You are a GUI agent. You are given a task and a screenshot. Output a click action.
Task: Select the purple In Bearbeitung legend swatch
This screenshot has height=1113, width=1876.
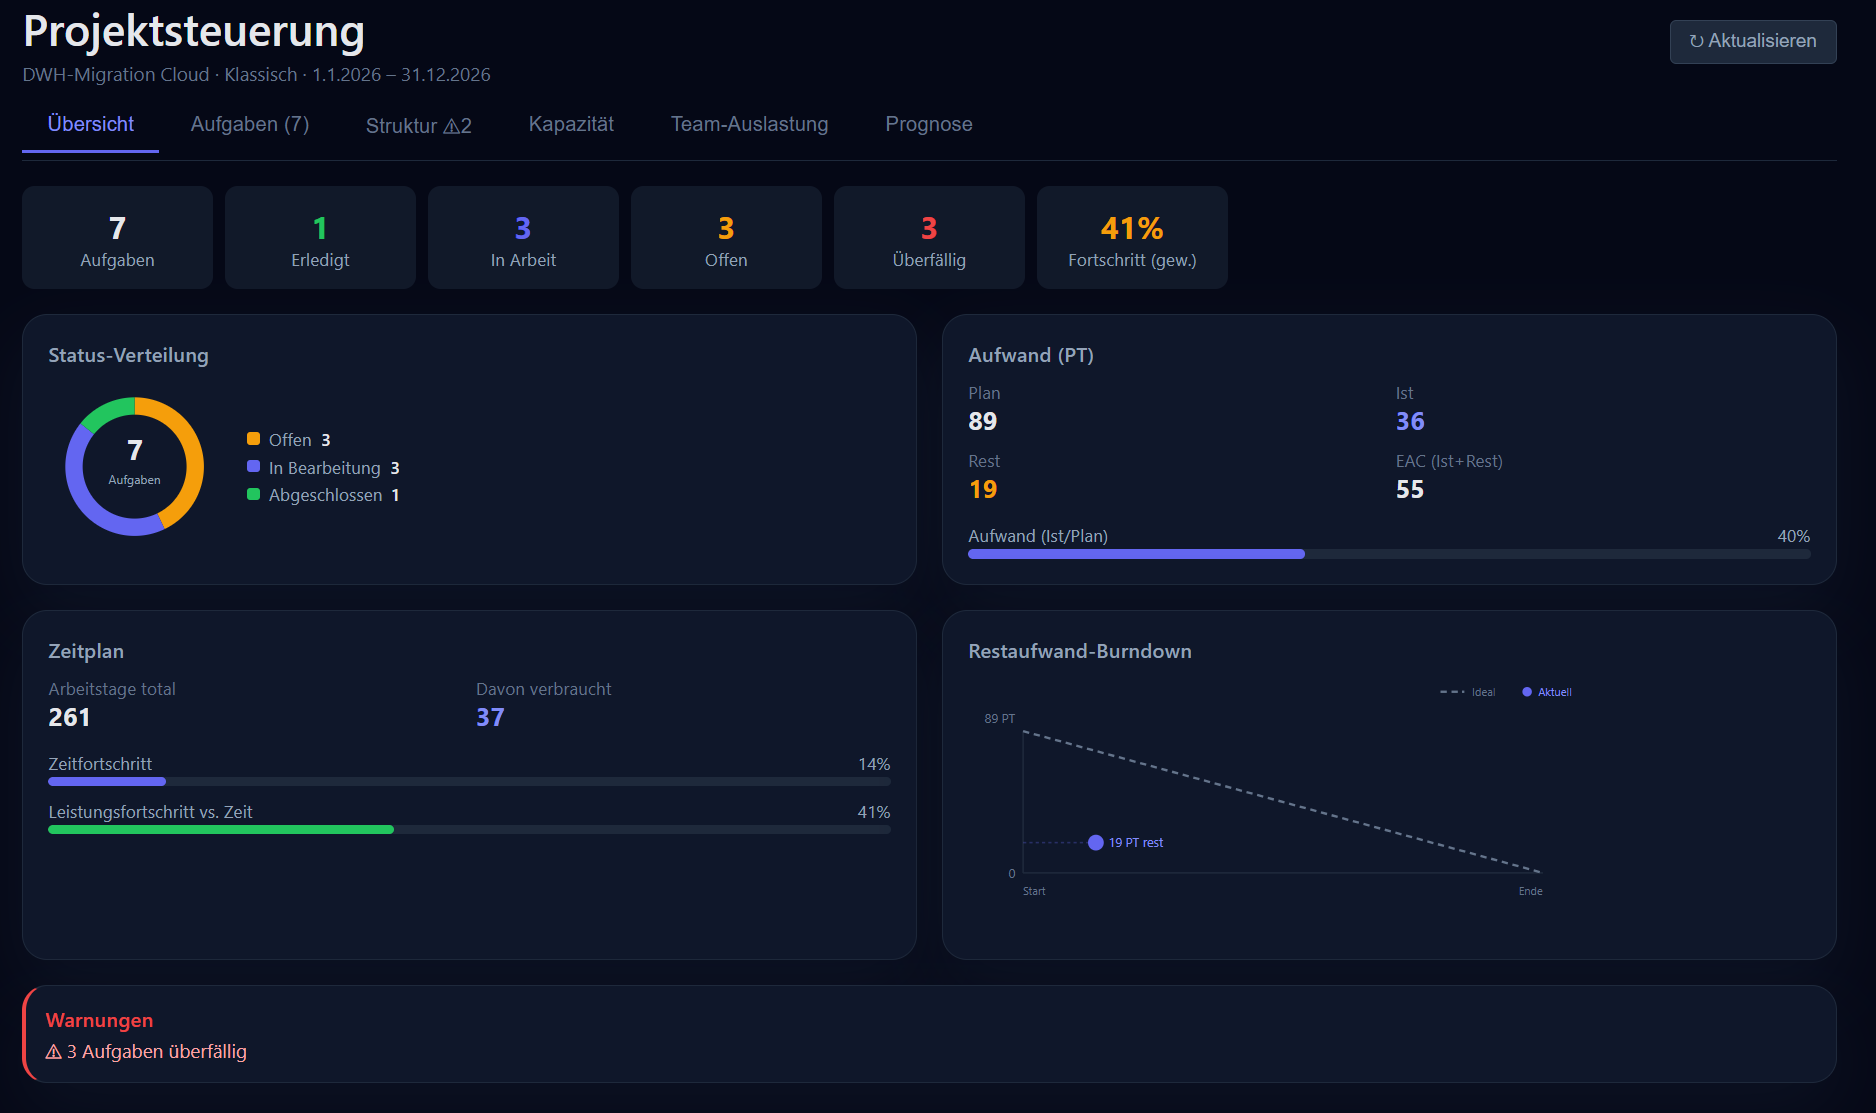(x=253, y=467)
